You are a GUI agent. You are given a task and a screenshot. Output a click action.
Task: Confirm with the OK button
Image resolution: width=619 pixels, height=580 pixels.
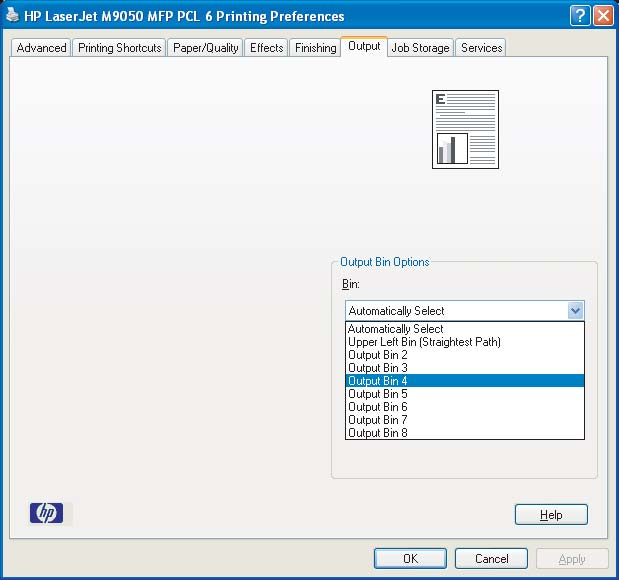tap(410, 559)
